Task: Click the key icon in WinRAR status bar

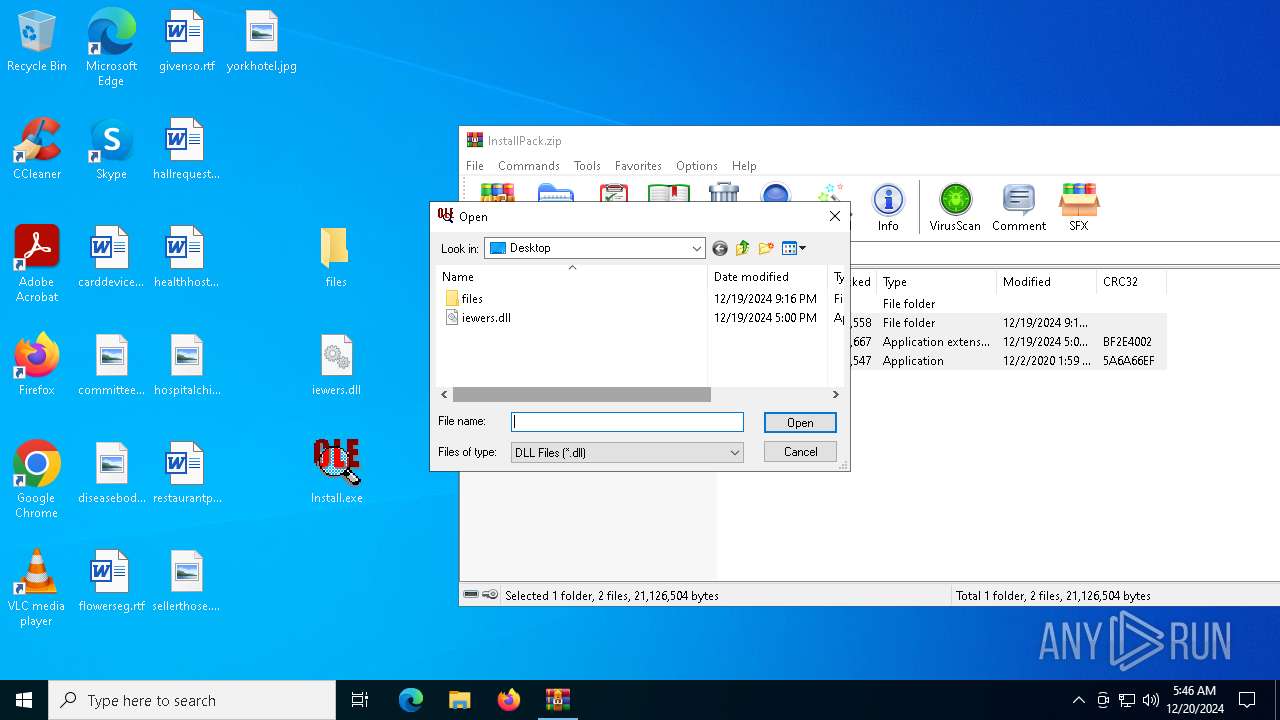Action: tap(490, 595)
